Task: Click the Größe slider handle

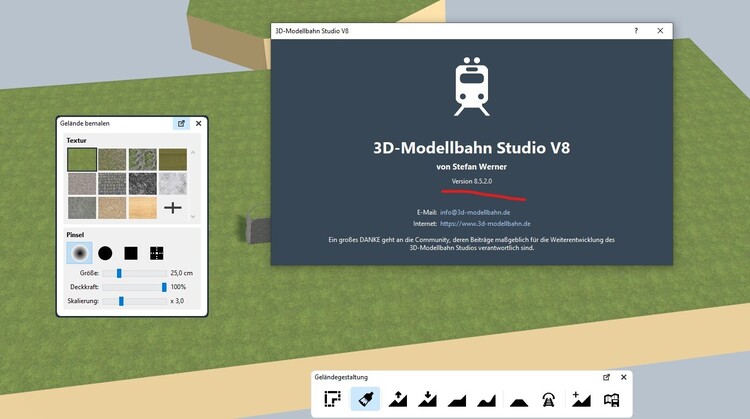Action: (x=119, y=273)
